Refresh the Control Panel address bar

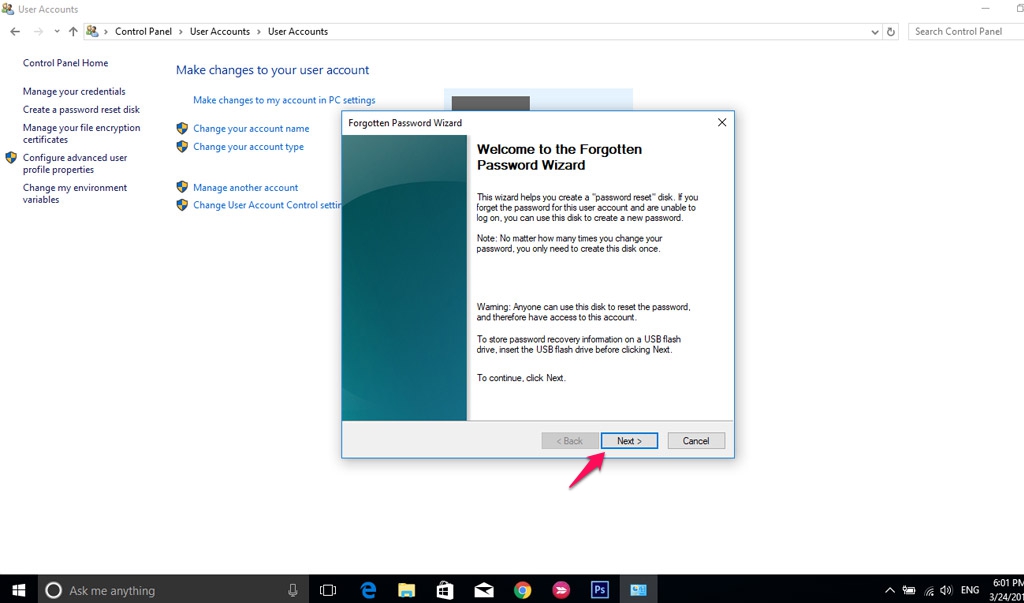click(891, 32)
